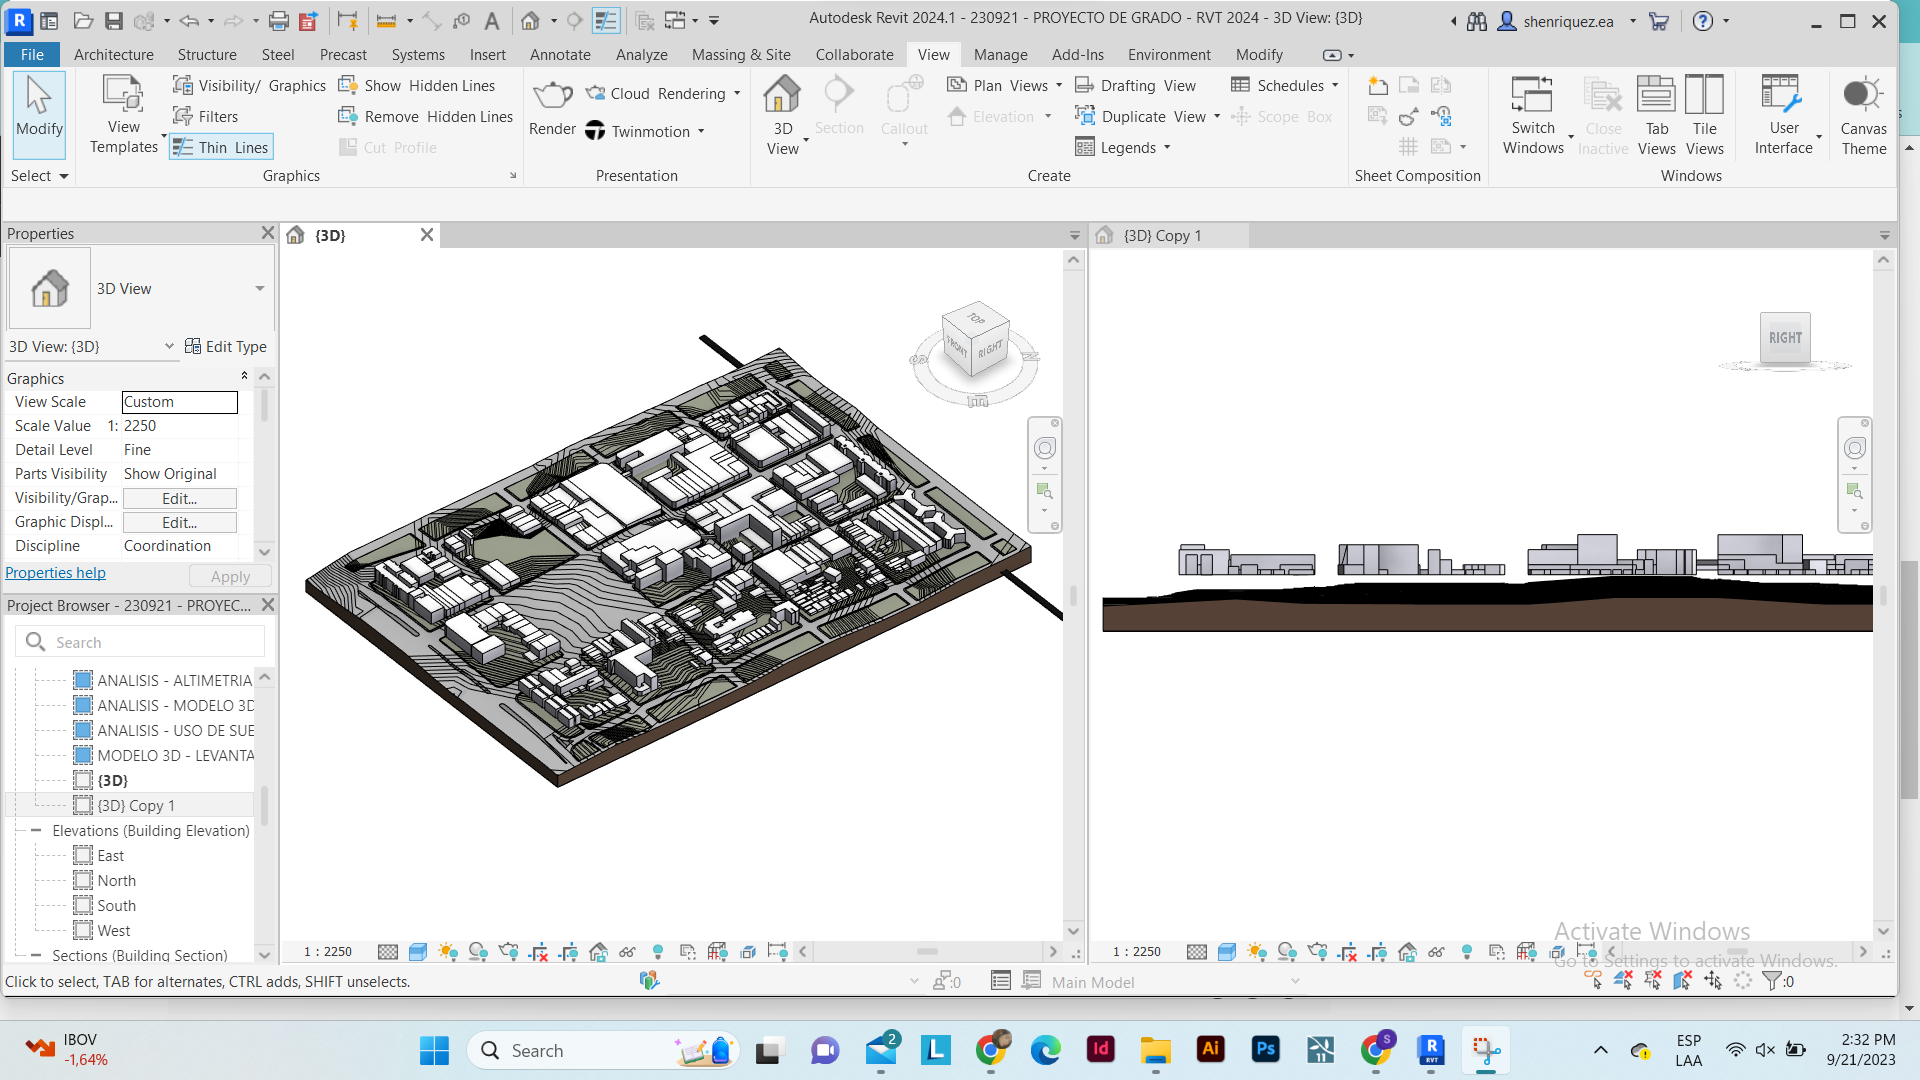Click Edit button for Graphic Display options
This screenshot has width=1920, height=1080.
point(179,522)
